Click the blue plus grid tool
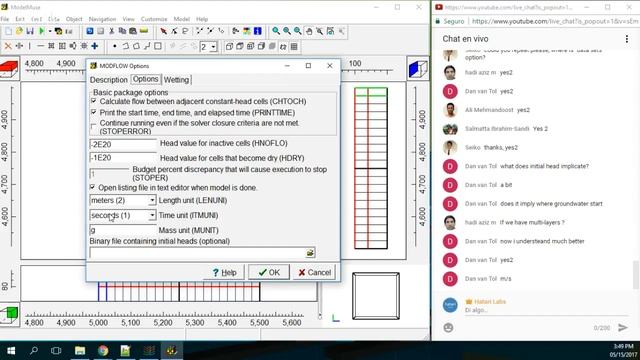Screen dimensions: 640x360 (95, 46)
